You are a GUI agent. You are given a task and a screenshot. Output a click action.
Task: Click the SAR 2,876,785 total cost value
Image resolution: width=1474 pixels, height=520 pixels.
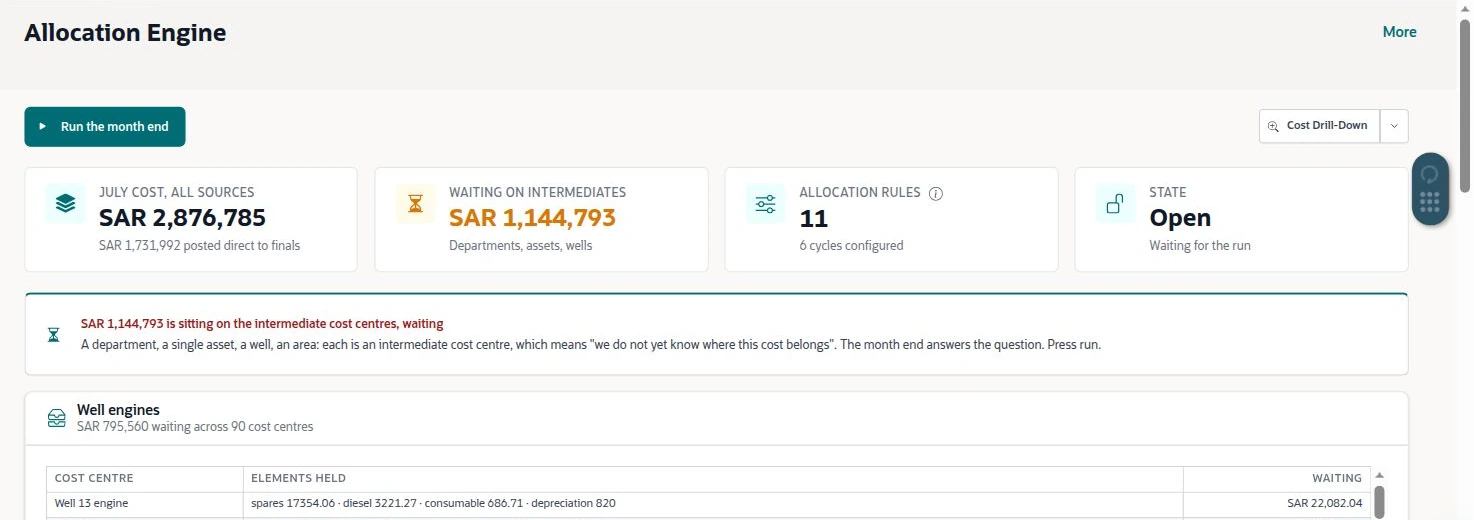click(182, 218)
